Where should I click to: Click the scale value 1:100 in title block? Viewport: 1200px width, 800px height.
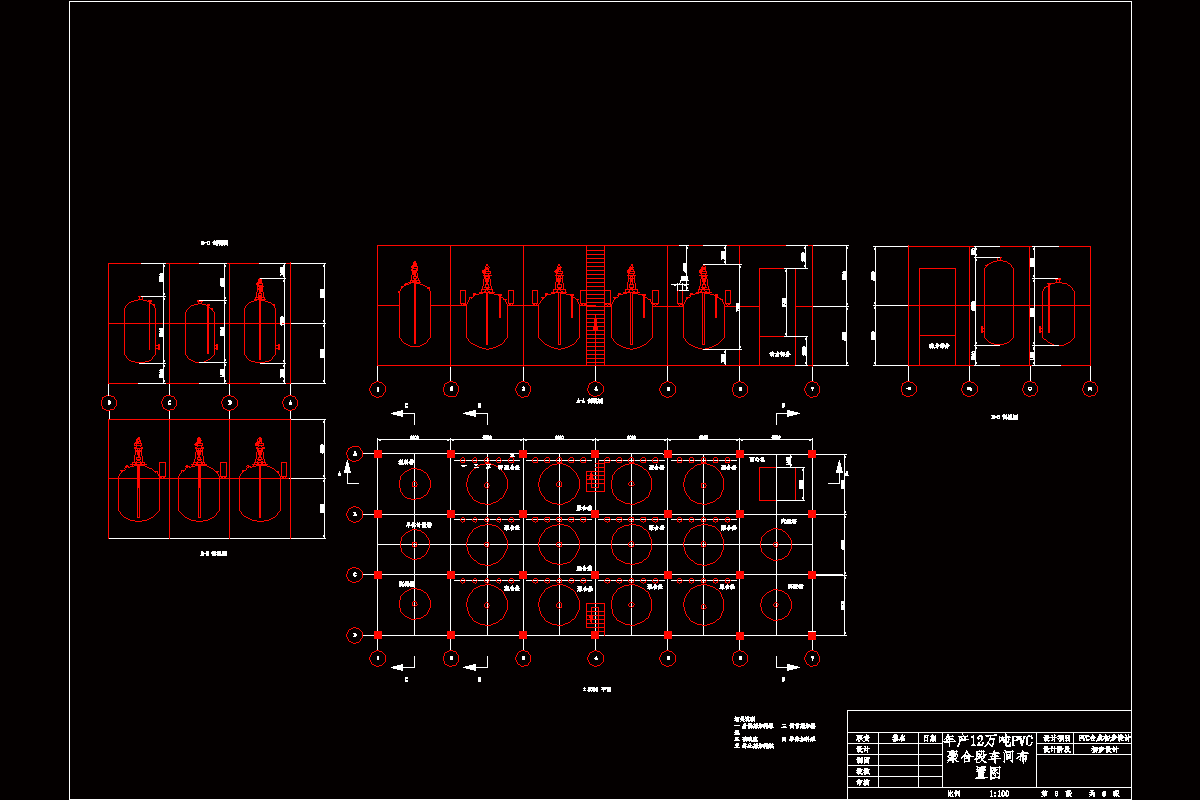[x=997, y=793]
